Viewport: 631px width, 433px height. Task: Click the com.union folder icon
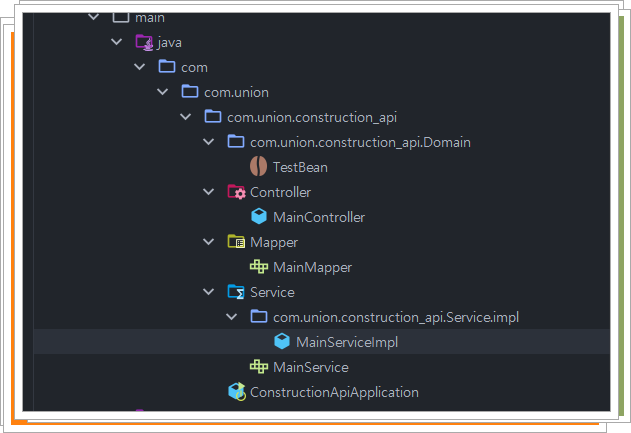(190, 91)
